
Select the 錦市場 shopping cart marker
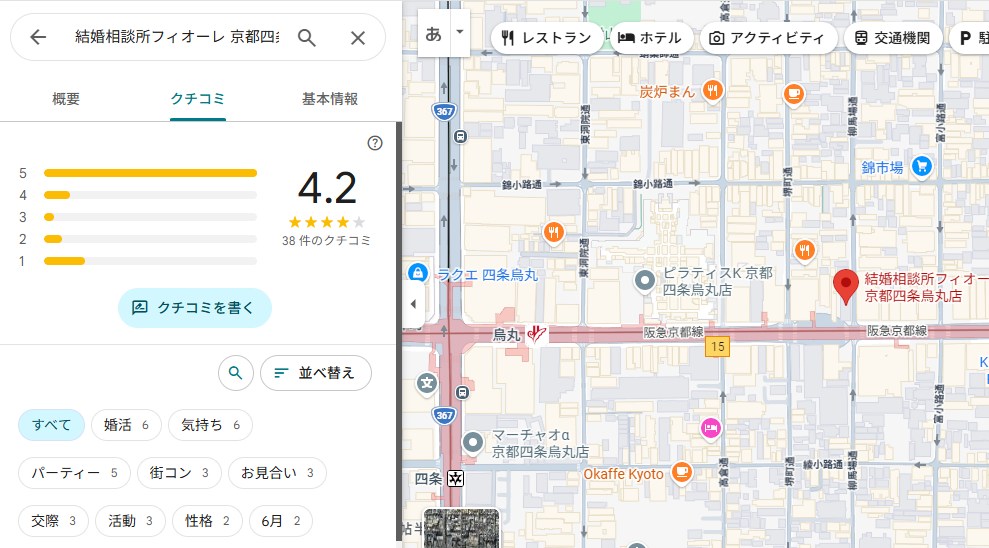921,167
